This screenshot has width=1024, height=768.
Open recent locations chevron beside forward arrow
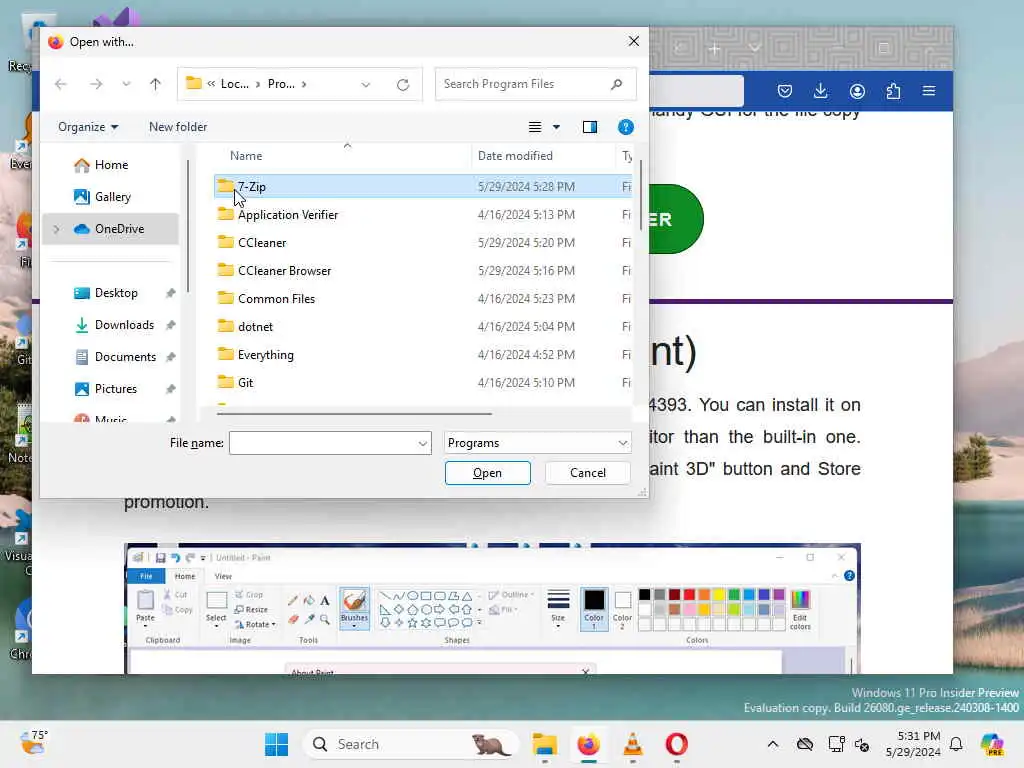tap(126, 84)
